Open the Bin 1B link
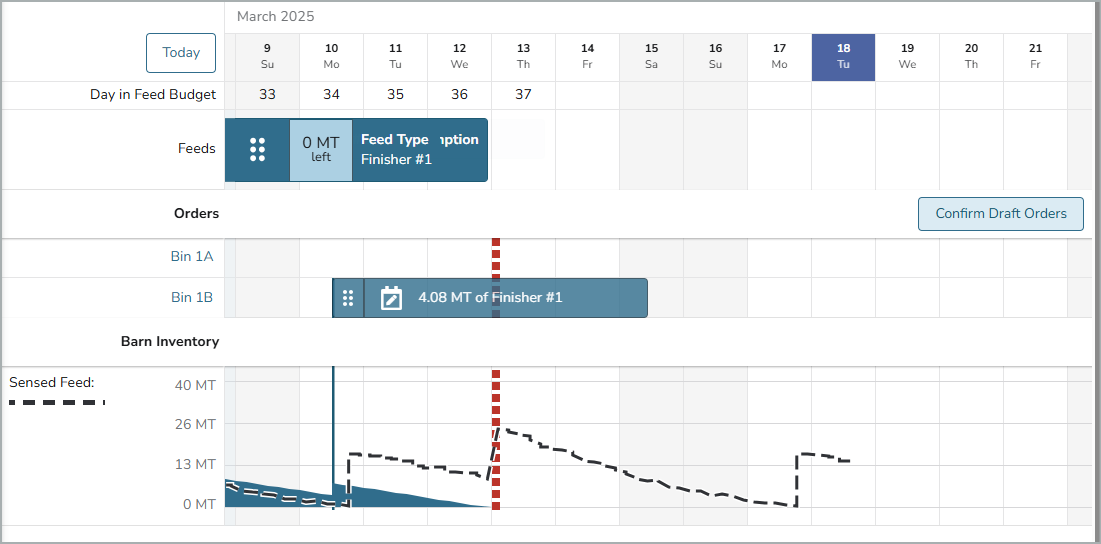 (x=191, y=297)
